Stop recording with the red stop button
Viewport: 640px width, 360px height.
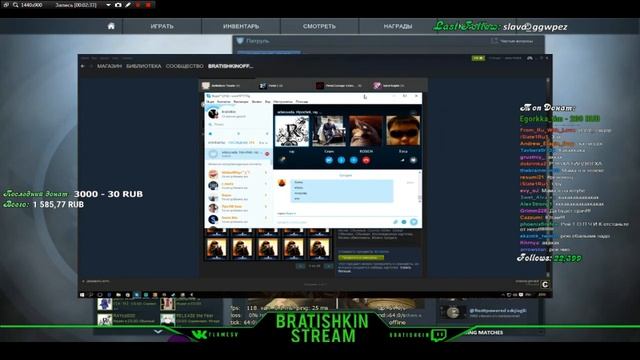pos(148,5)
